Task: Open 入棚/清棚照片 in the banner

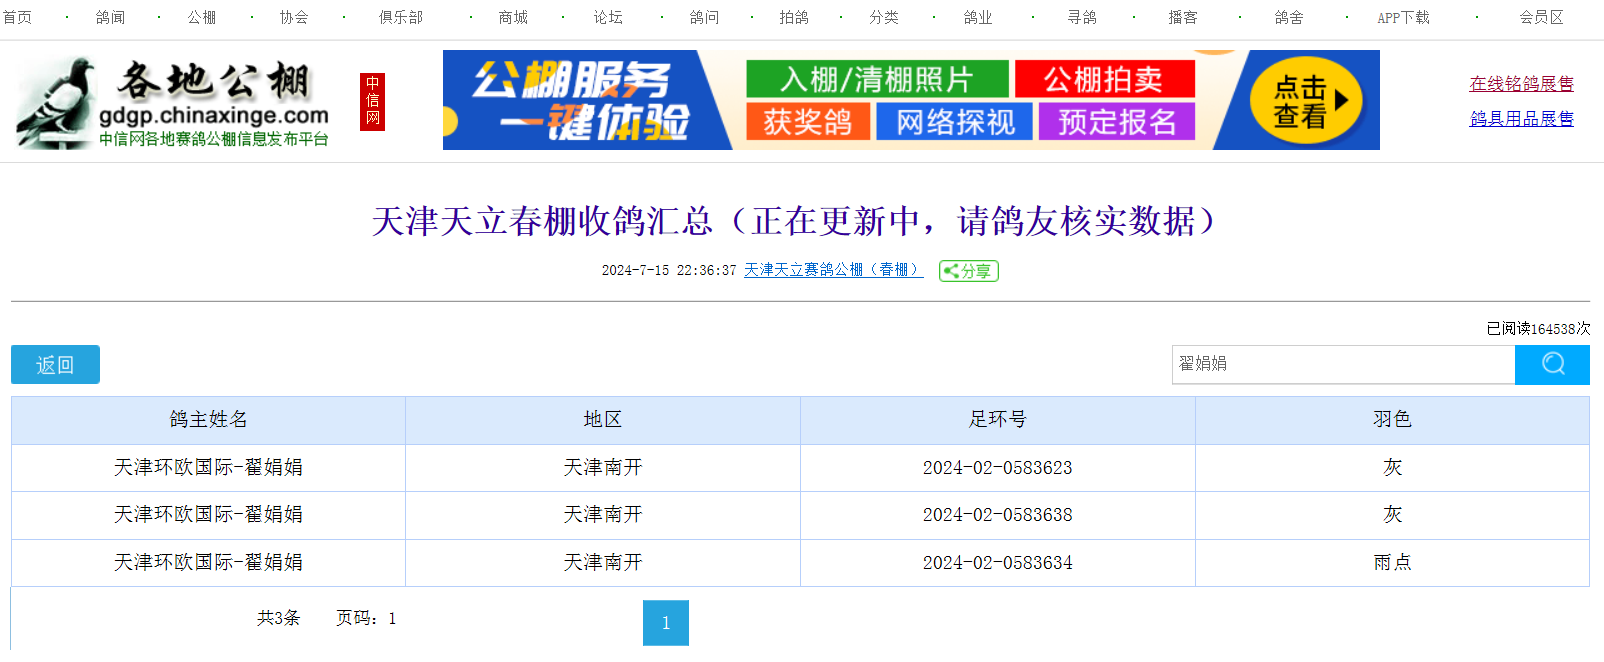Action: pos(876,79)
